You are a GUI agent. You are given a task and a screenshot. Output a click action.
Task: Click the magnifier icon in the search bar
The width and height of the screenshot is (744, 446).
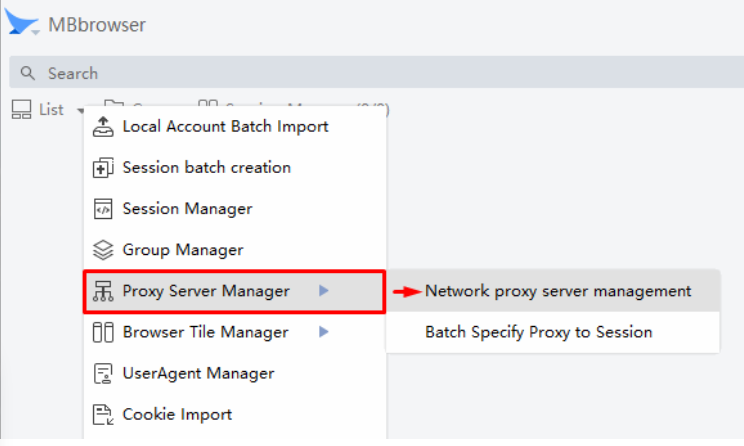28,73
